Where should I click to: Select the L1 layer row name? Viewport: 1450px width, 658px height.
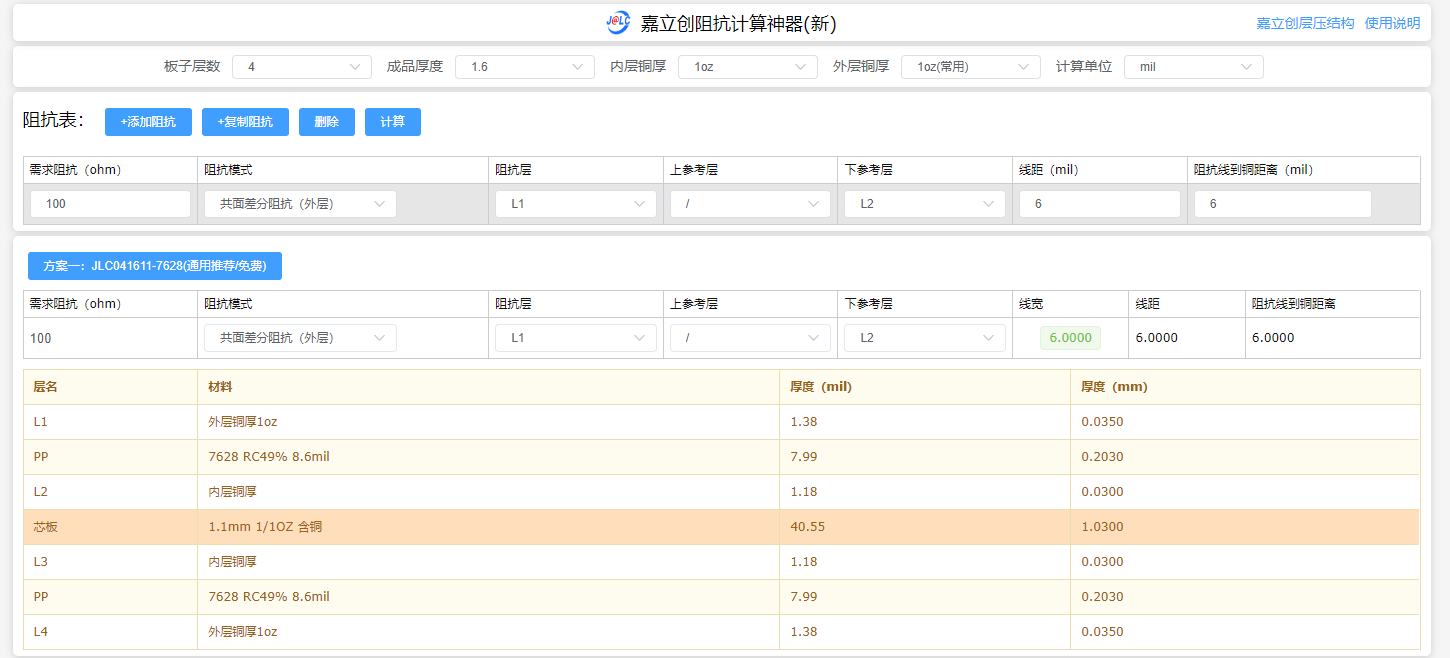[40, 422]
